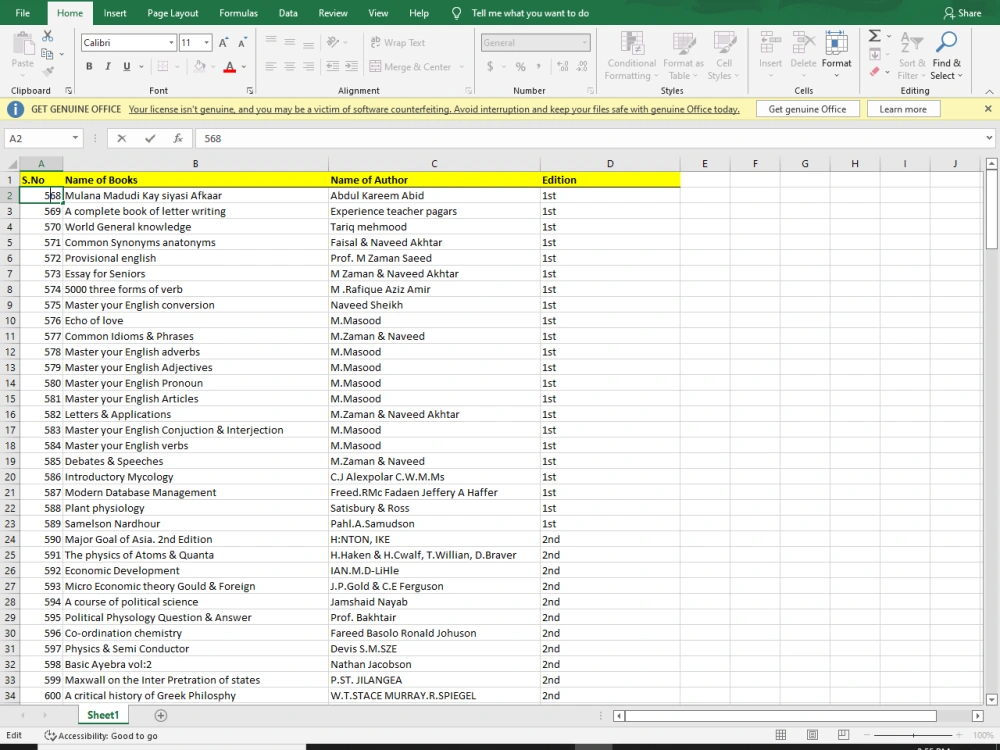Image resolution: width=1000 pixels, height=750 pixels.
Task: Click the AutoSum sigma icon
Action: click(x=875, y=36)
